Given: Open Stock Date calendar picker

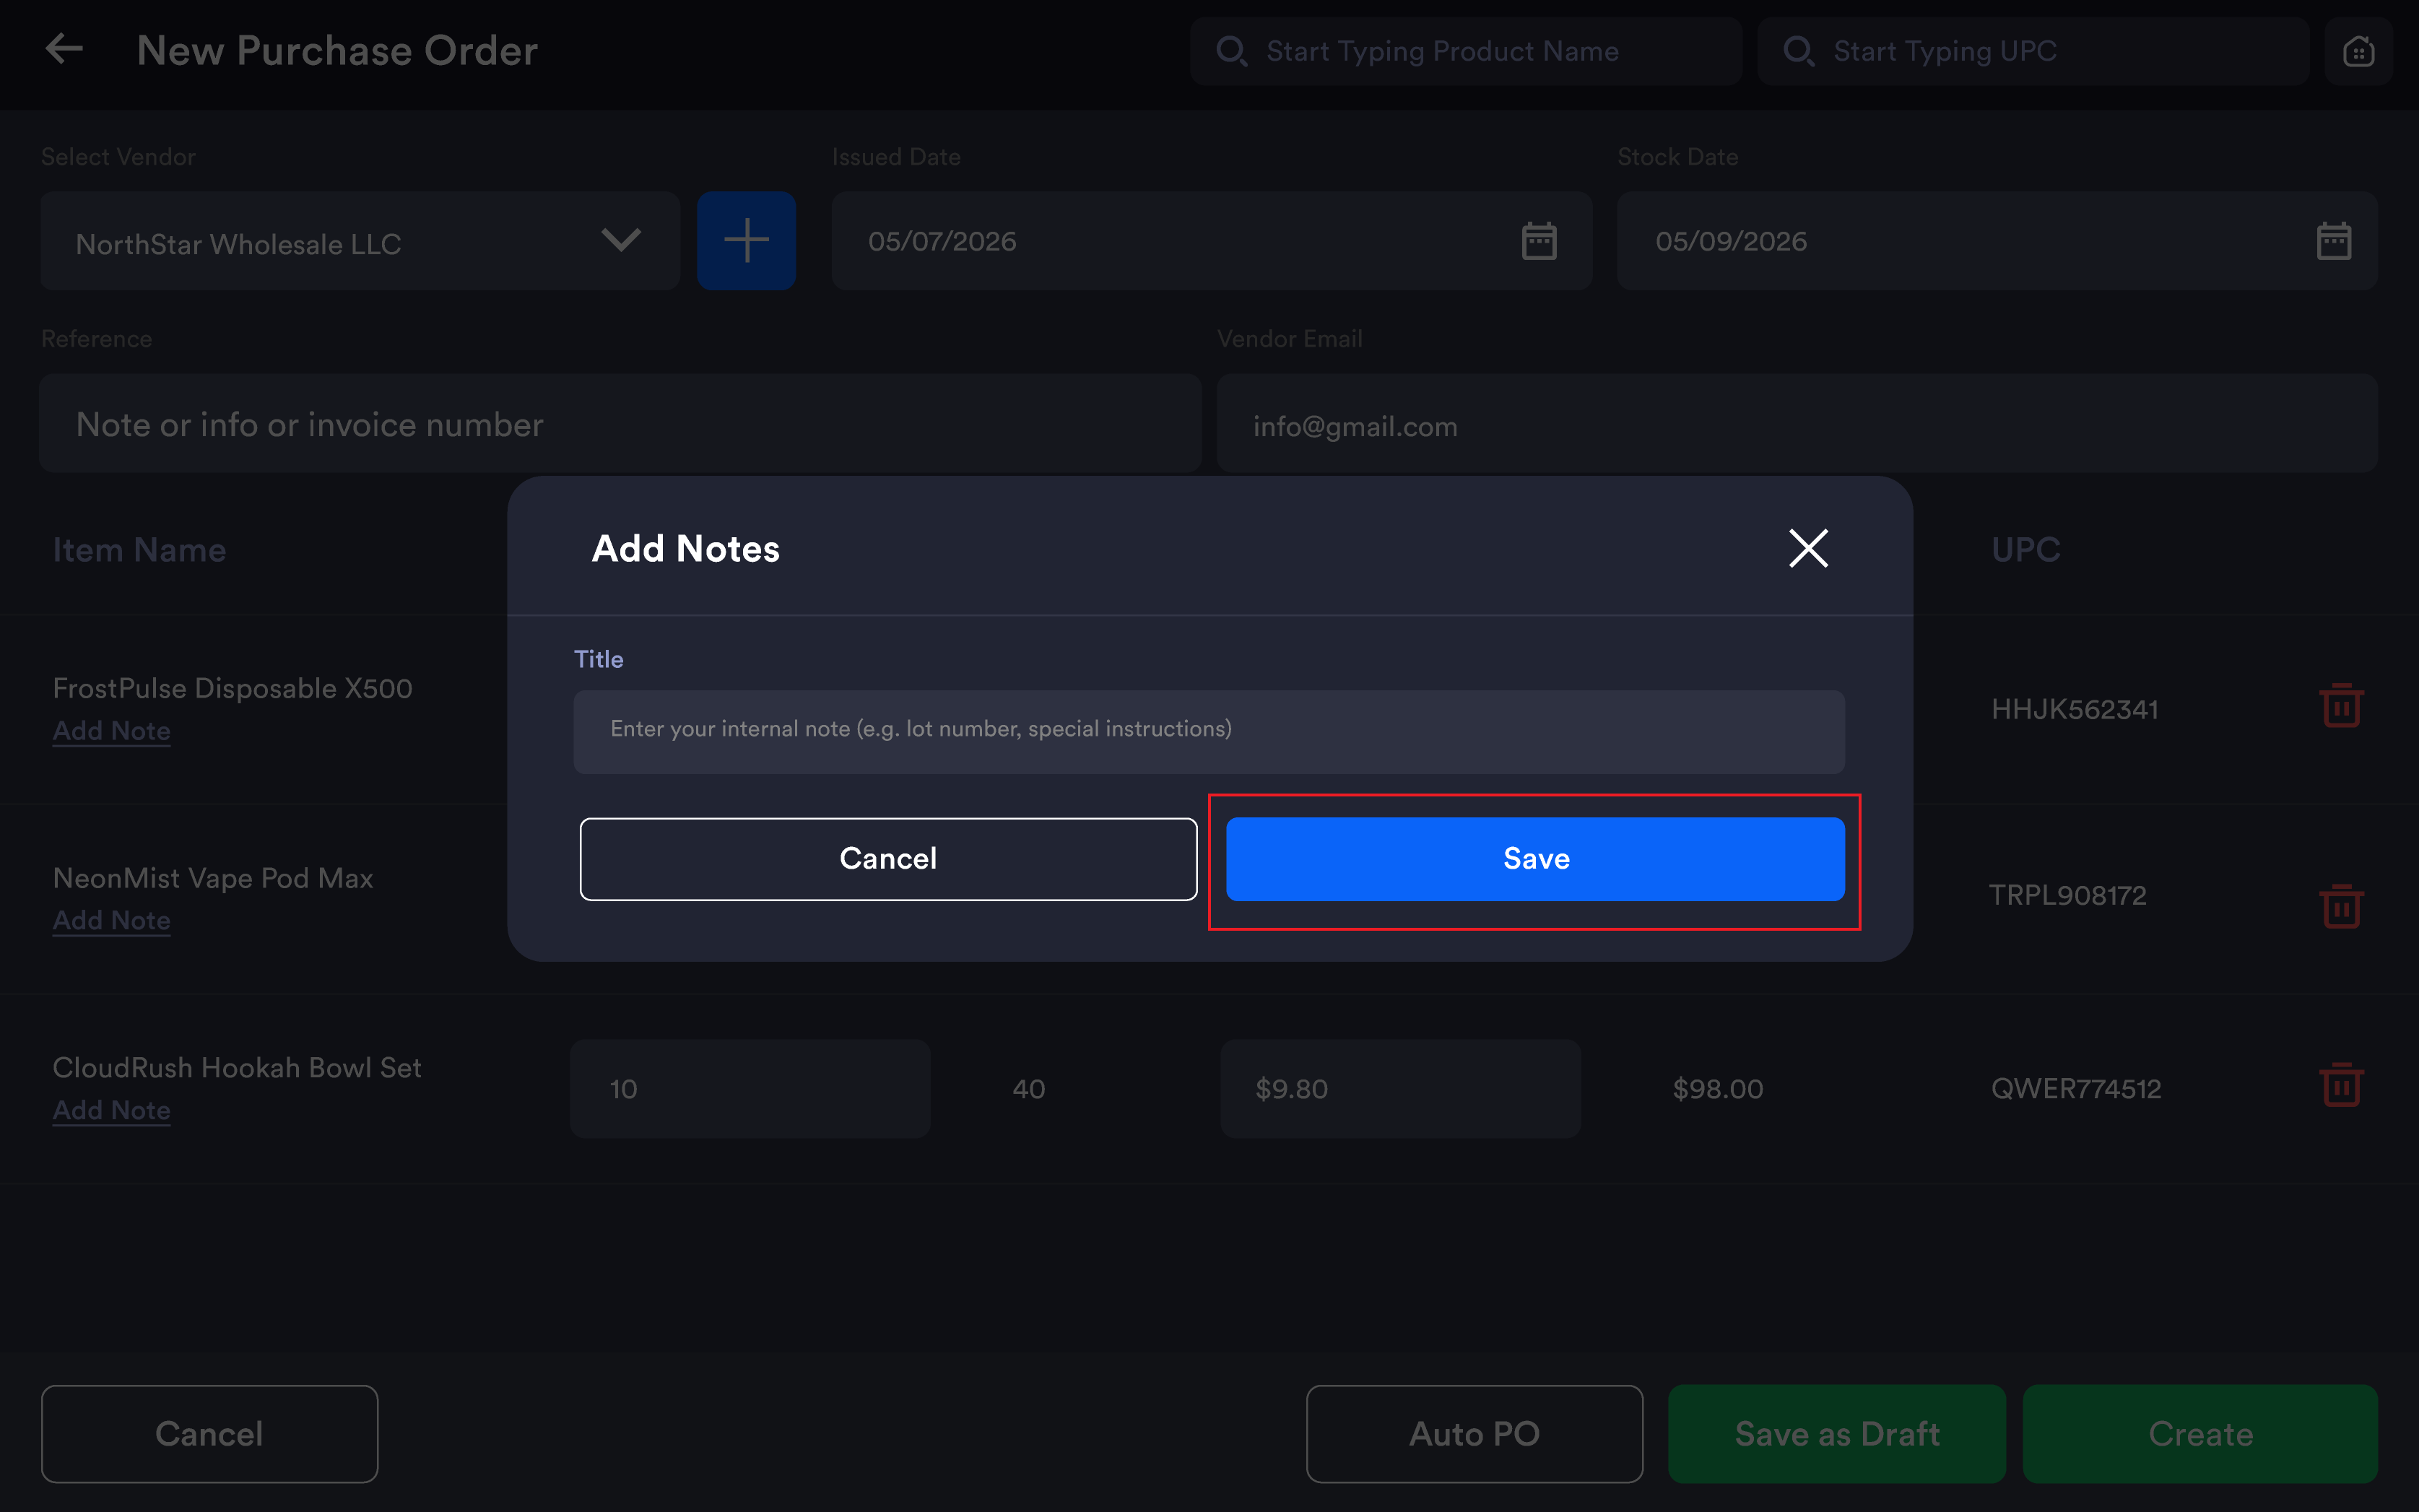Looking at the screenshot, I should (2333, 241).
